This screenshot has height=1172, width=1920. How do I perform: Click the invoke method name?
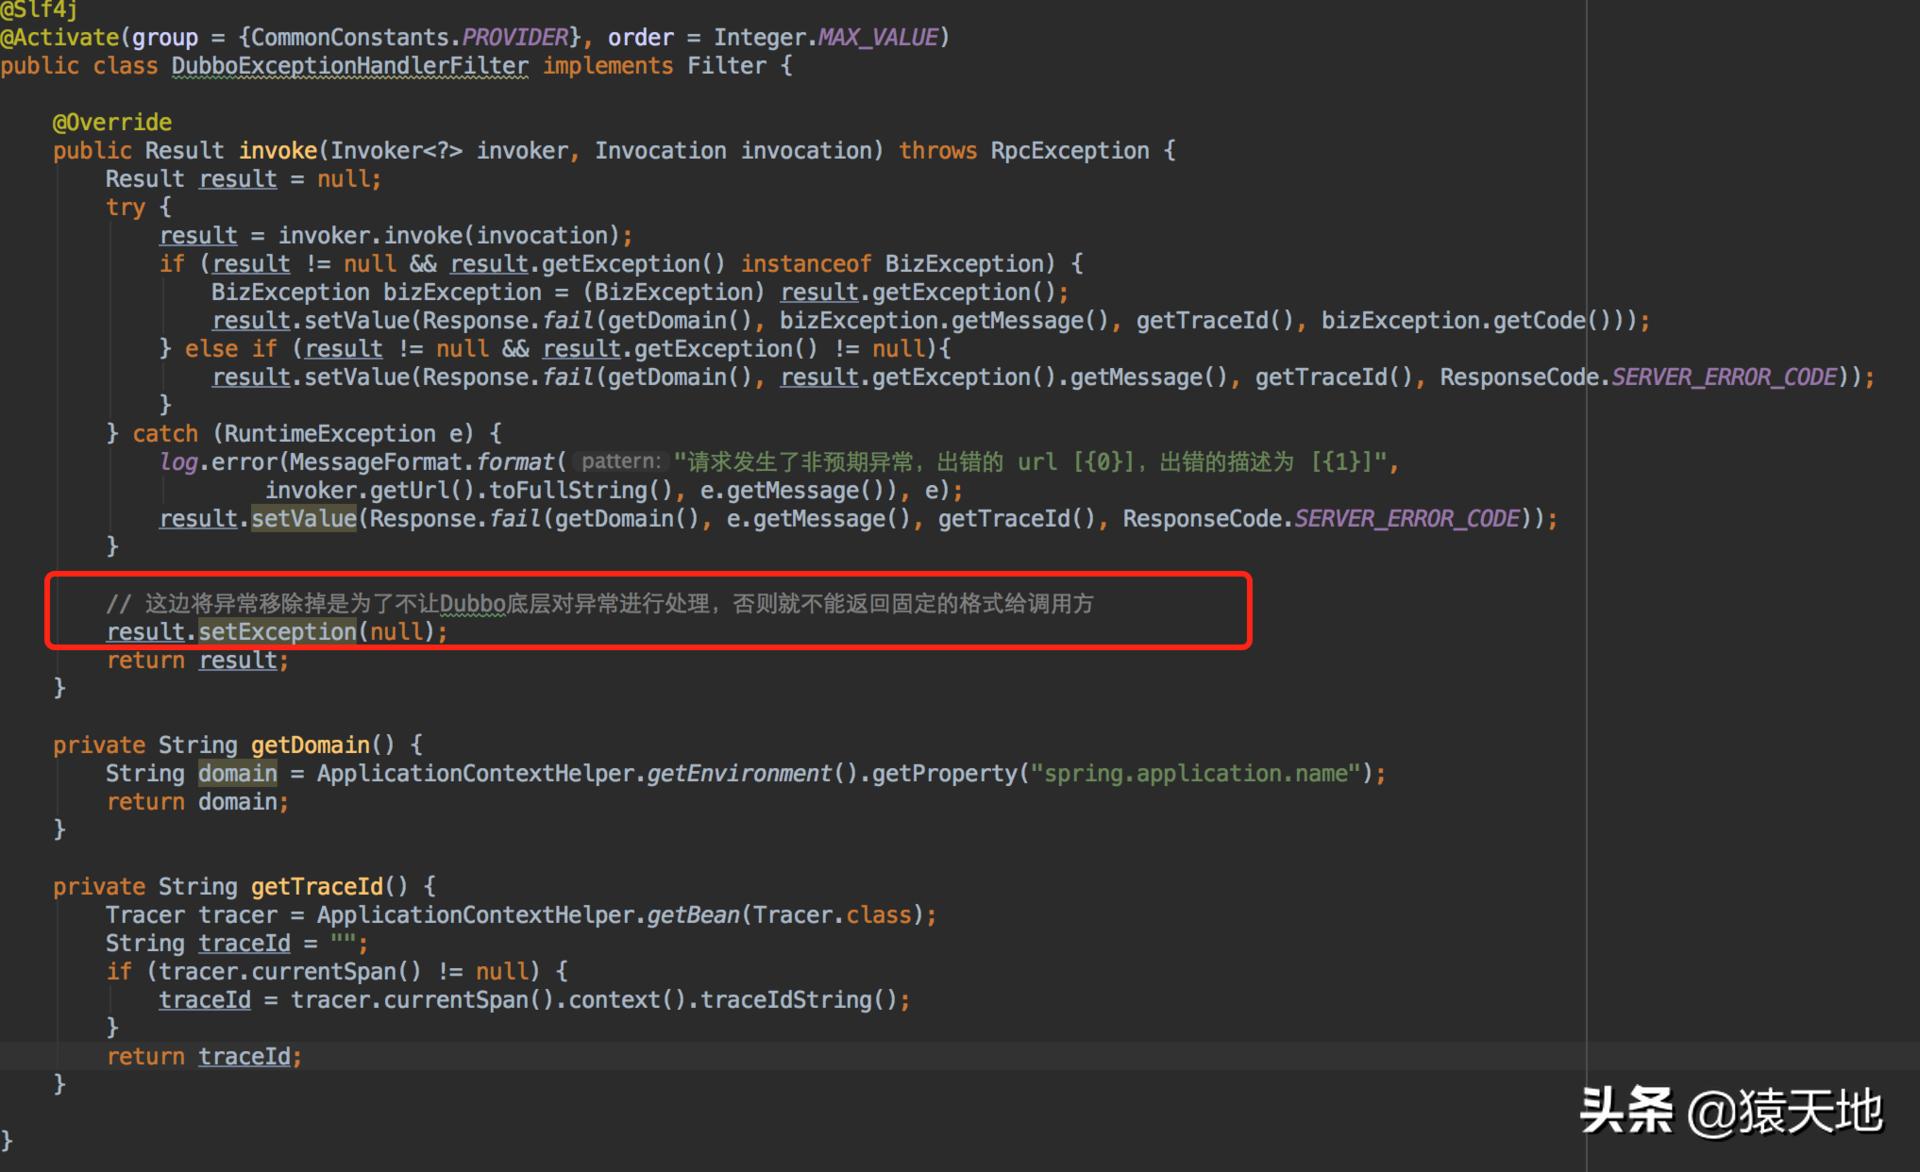click(x=277, y=151)
